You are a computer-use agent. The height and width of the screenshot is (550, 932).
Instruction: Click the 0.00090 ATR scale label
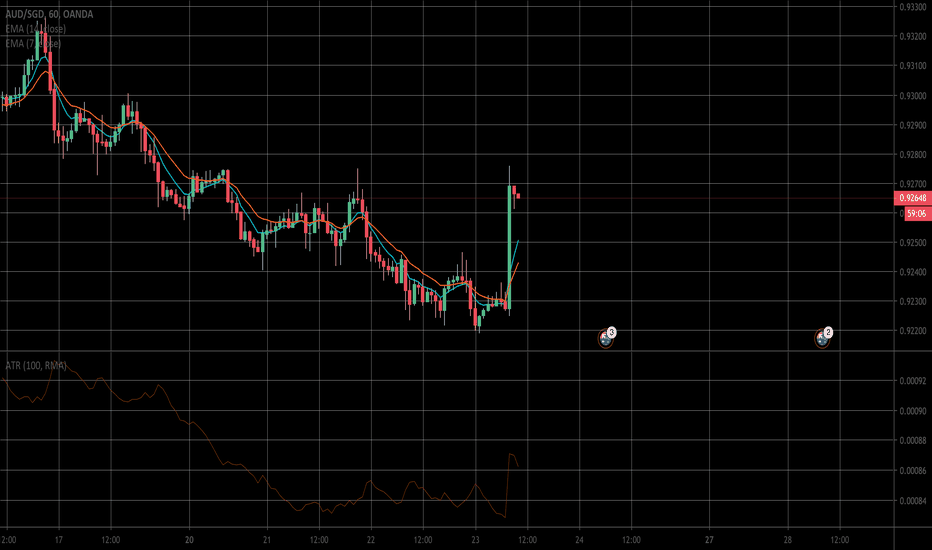(912, 411)
